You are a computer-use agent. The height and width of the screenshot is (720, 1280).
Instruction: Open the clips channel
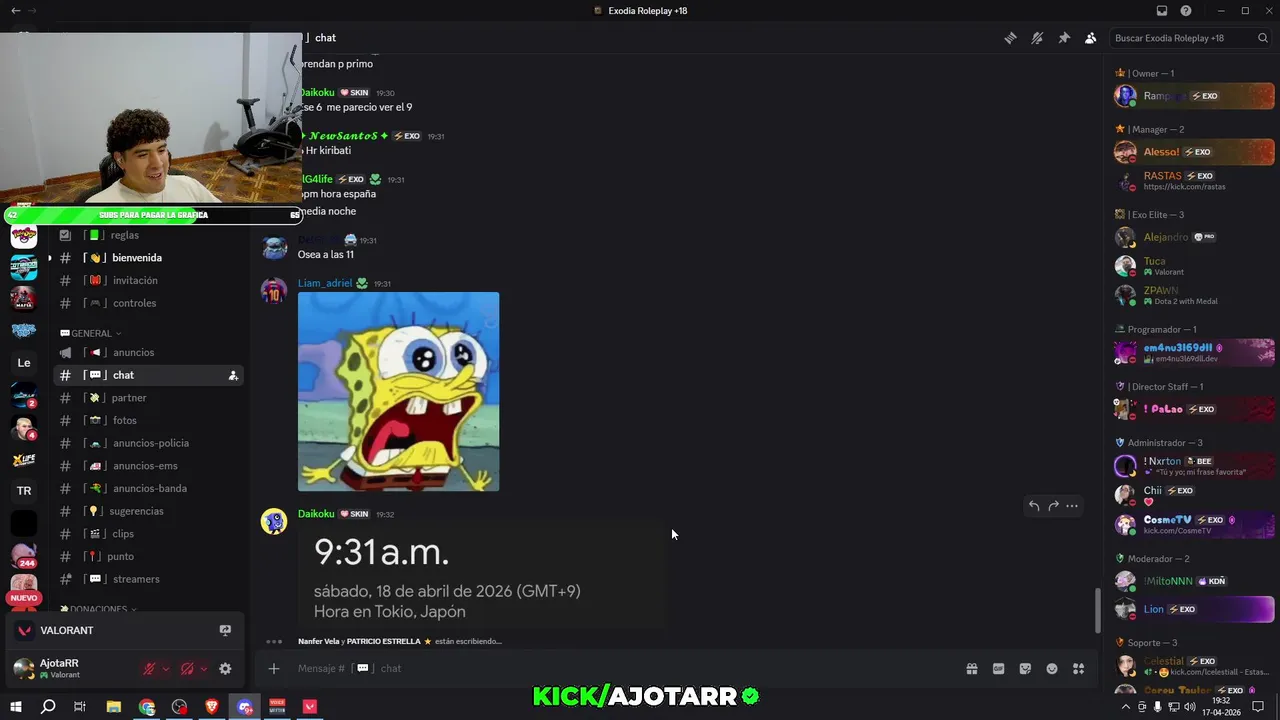pyautogui.click(x=148, y=534)
